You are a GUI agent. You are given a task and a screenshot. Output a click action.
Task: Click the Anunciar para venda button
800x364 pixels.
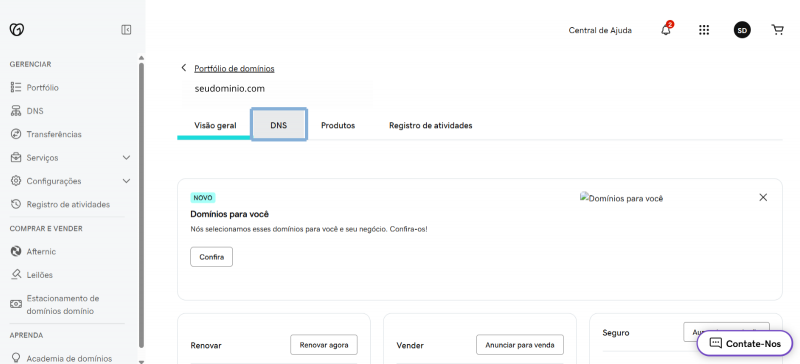point(519,345)
